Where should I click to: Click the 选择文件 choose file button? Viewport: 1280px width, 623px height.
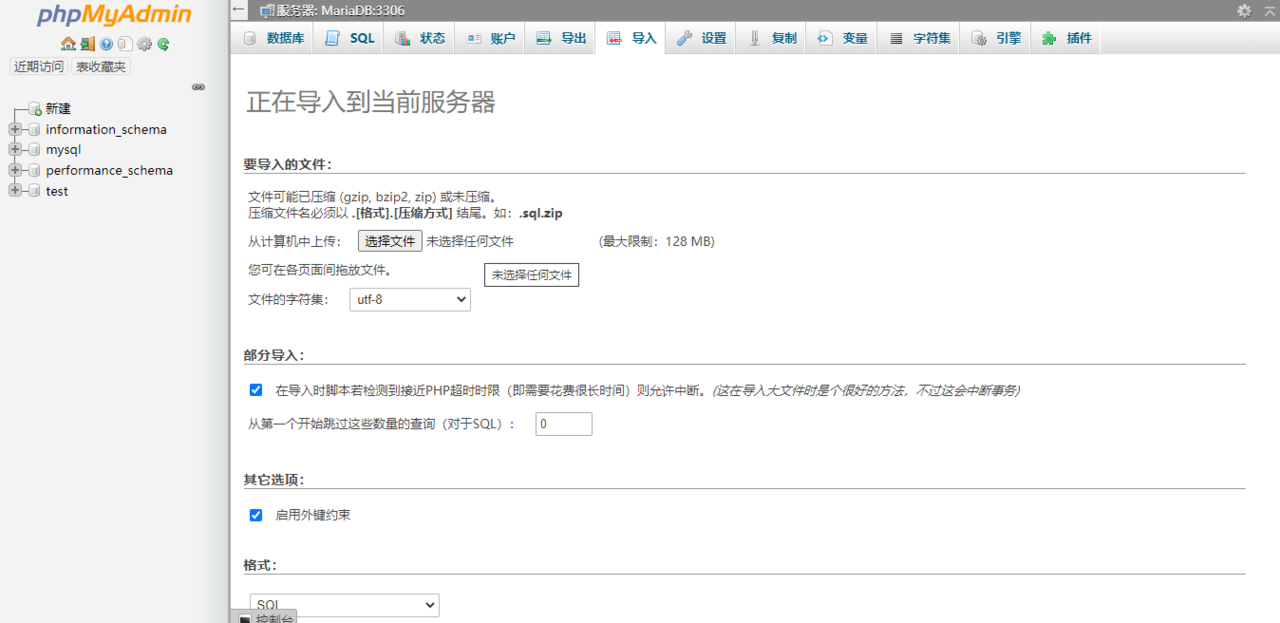click(389, 241)
